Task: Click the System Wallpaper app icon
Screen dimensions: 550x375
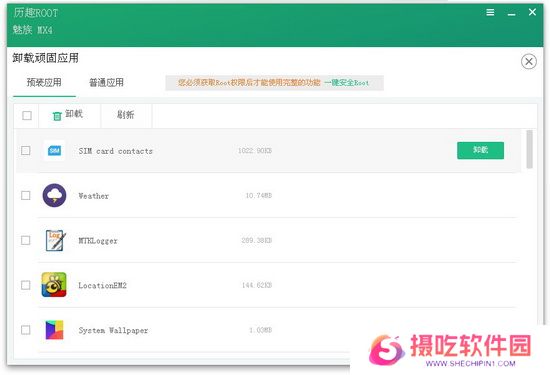Action: click(54, 330)
